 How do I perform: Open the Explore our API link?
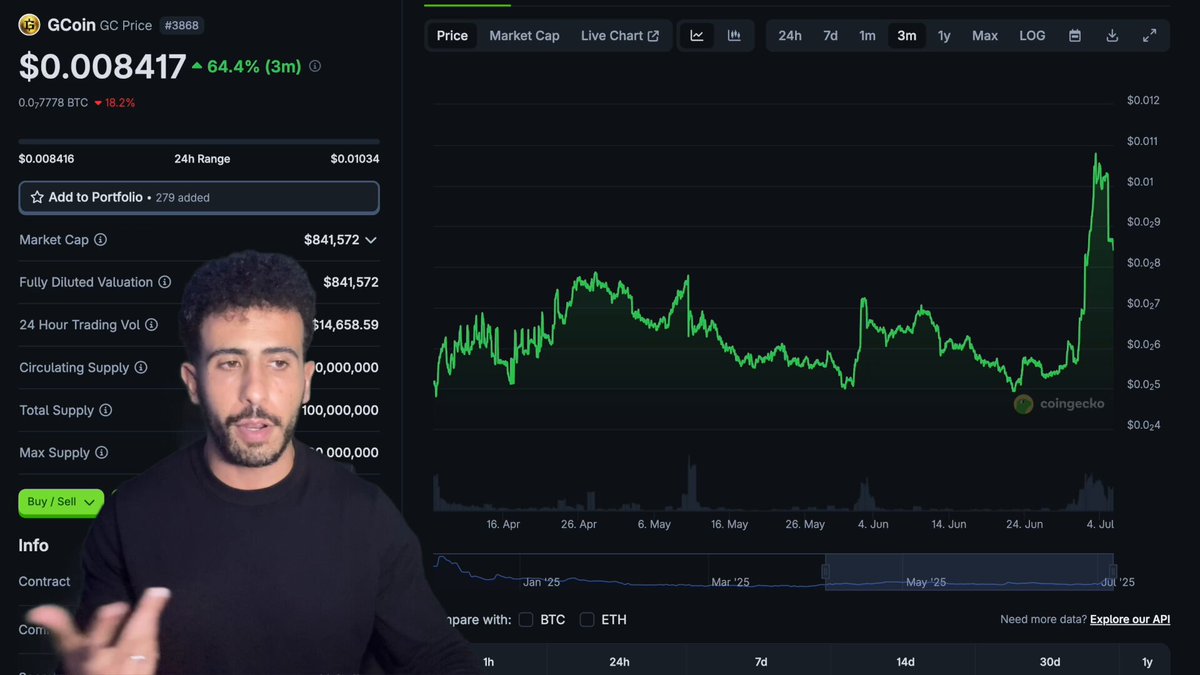click(1130, 620)
